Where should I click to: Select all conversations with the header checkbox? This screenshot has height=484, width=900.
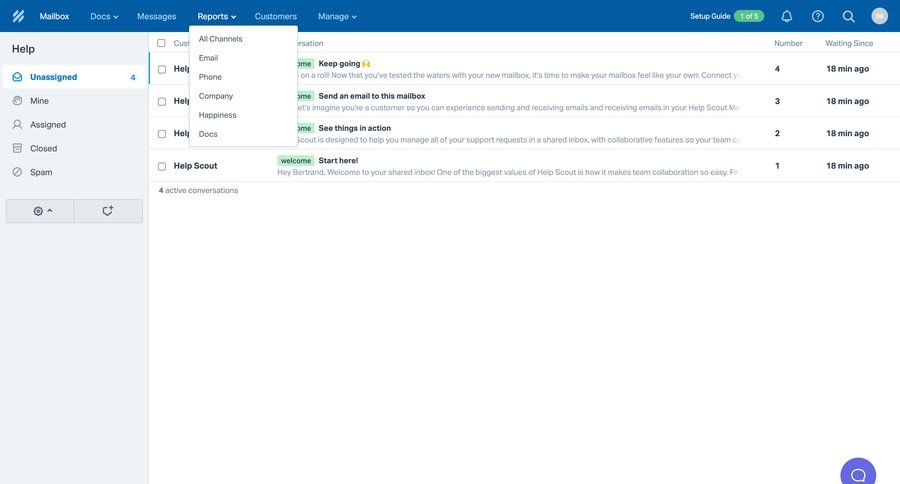pyautogui.click(x=161, y=43)
